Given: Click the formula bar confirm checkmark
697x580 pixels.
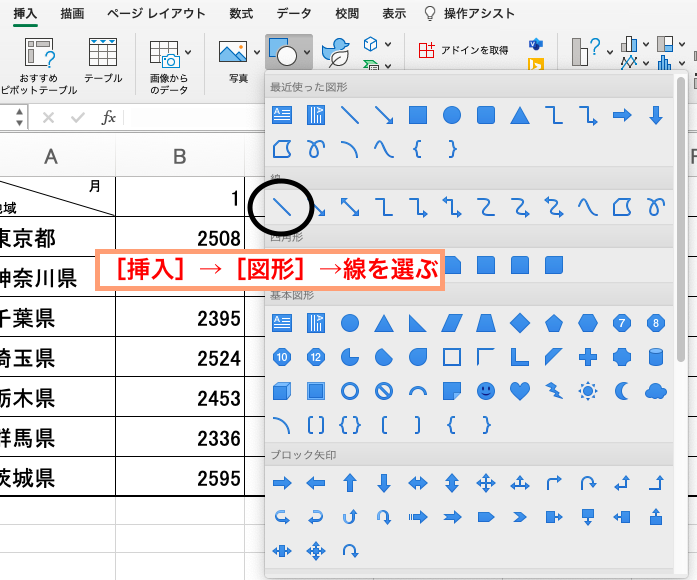Looking at the screenshot, I should (78, 118).
